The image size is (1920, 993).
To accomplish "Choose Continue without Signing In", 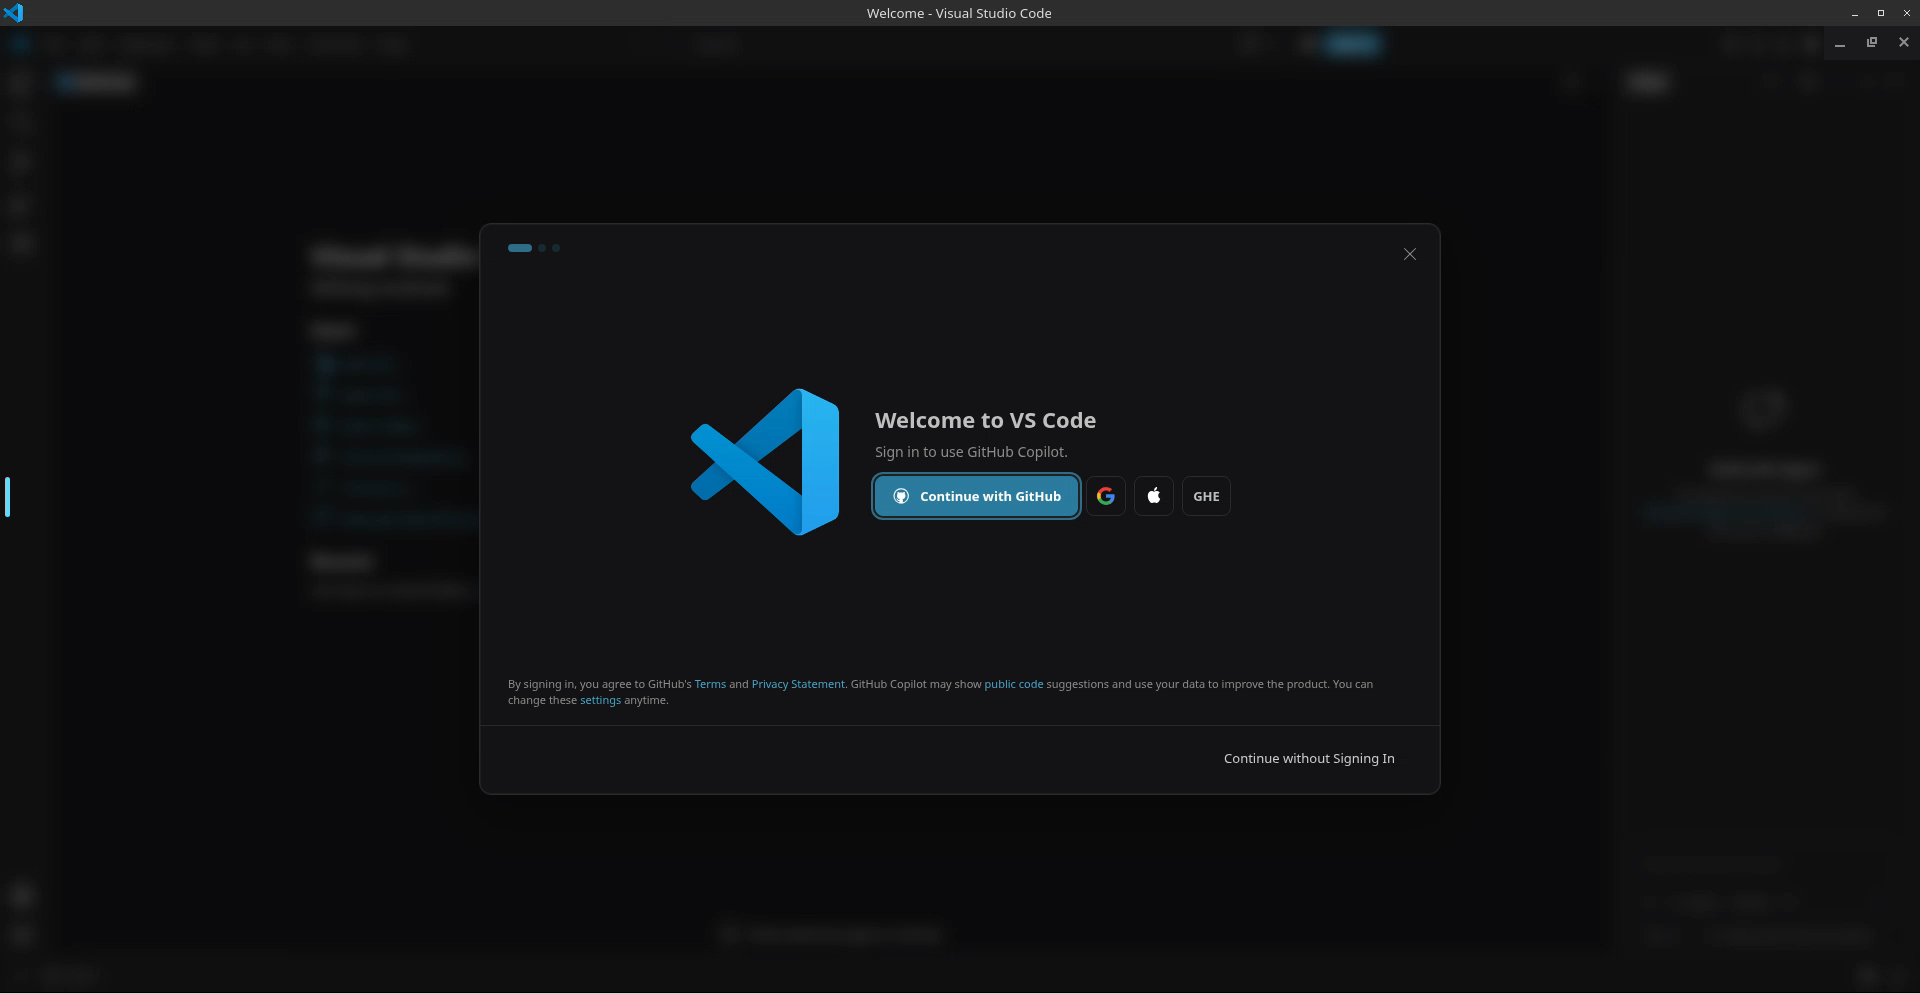I will click(x=1309, y=758).
